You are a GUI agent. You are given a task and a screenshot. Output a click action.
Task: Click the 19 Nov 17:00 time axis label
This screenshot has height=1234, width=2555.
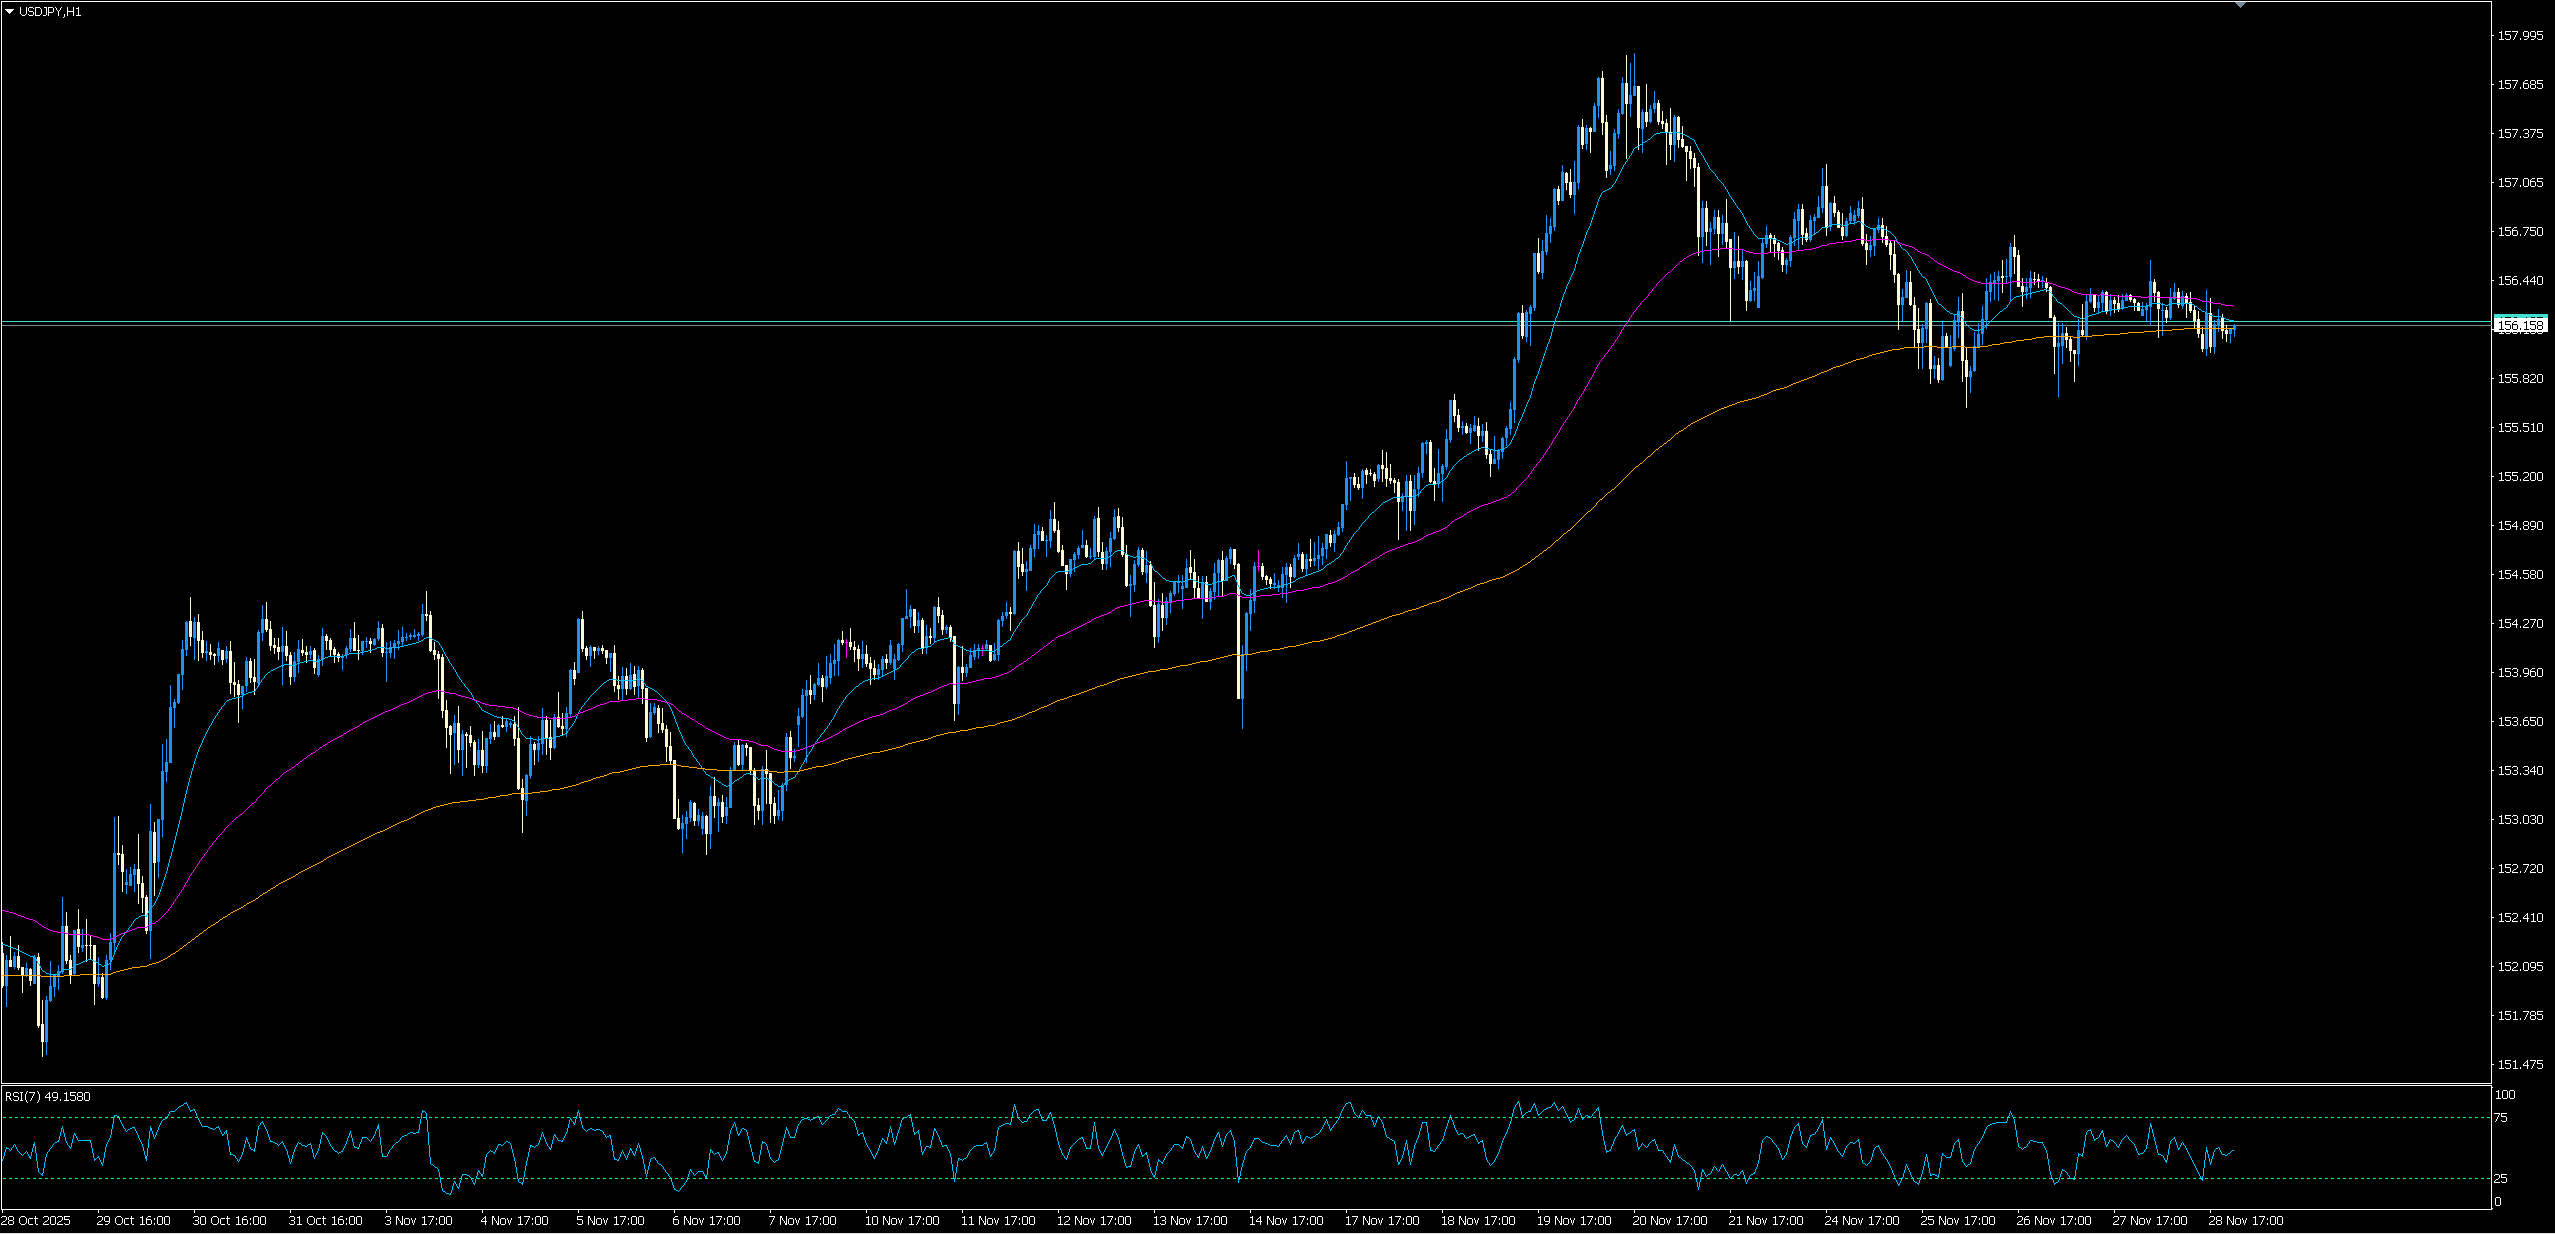pos(1573,1221)
